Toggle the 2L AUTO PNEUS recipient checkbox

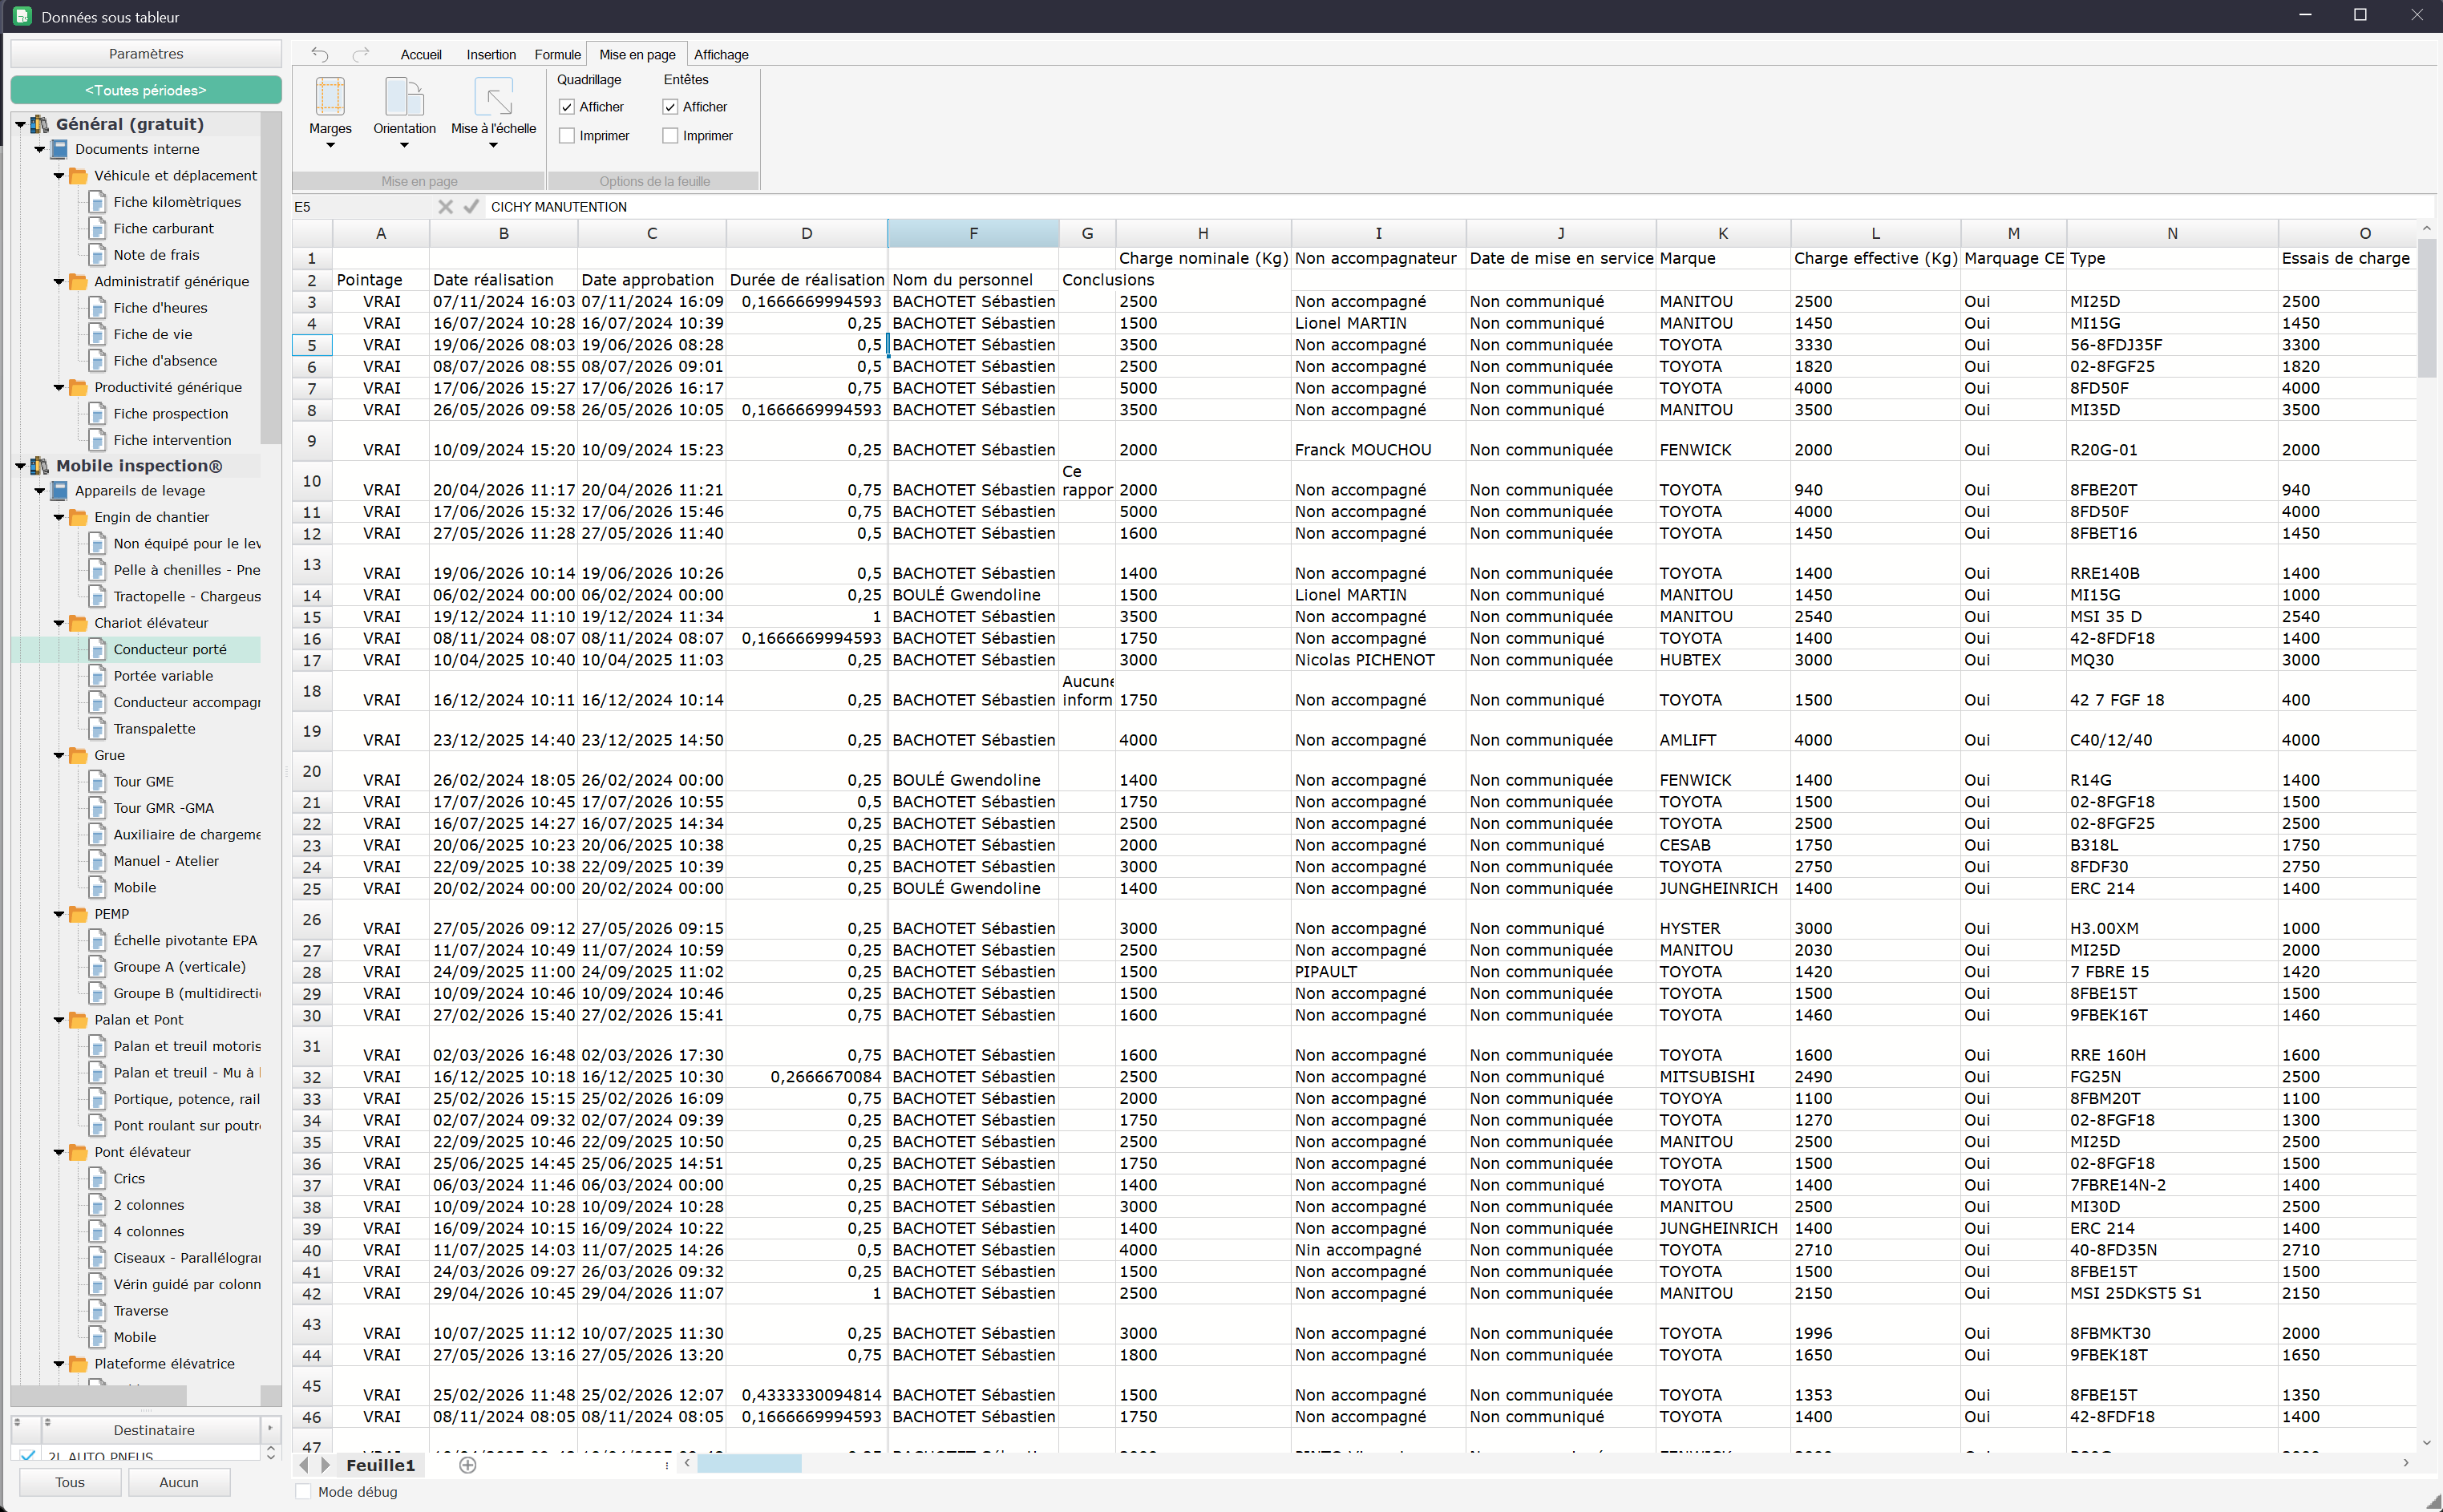pos(28,1455)
